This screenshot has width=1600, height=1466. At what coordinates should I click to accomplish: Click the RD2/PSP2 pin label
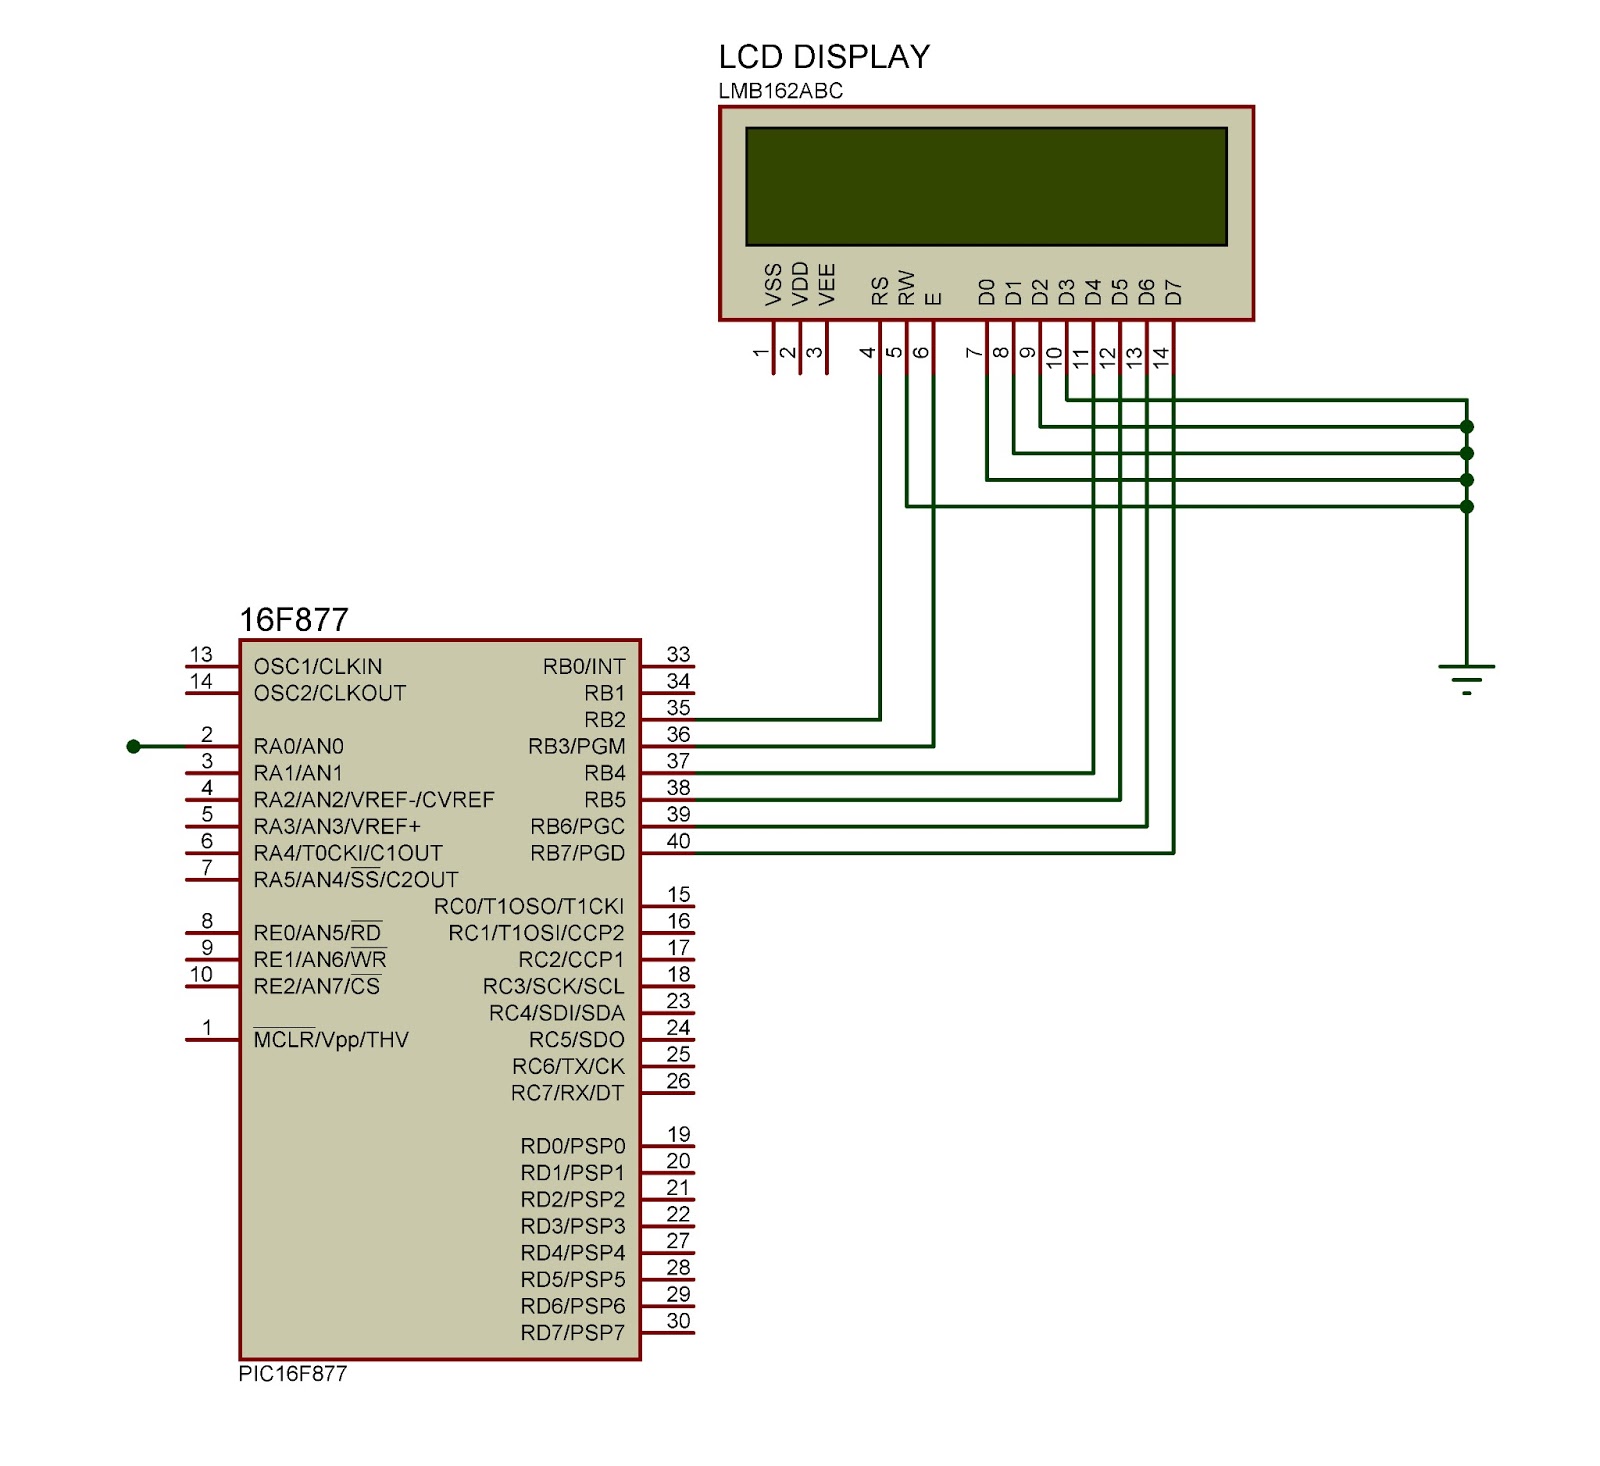click(573, 1200)
